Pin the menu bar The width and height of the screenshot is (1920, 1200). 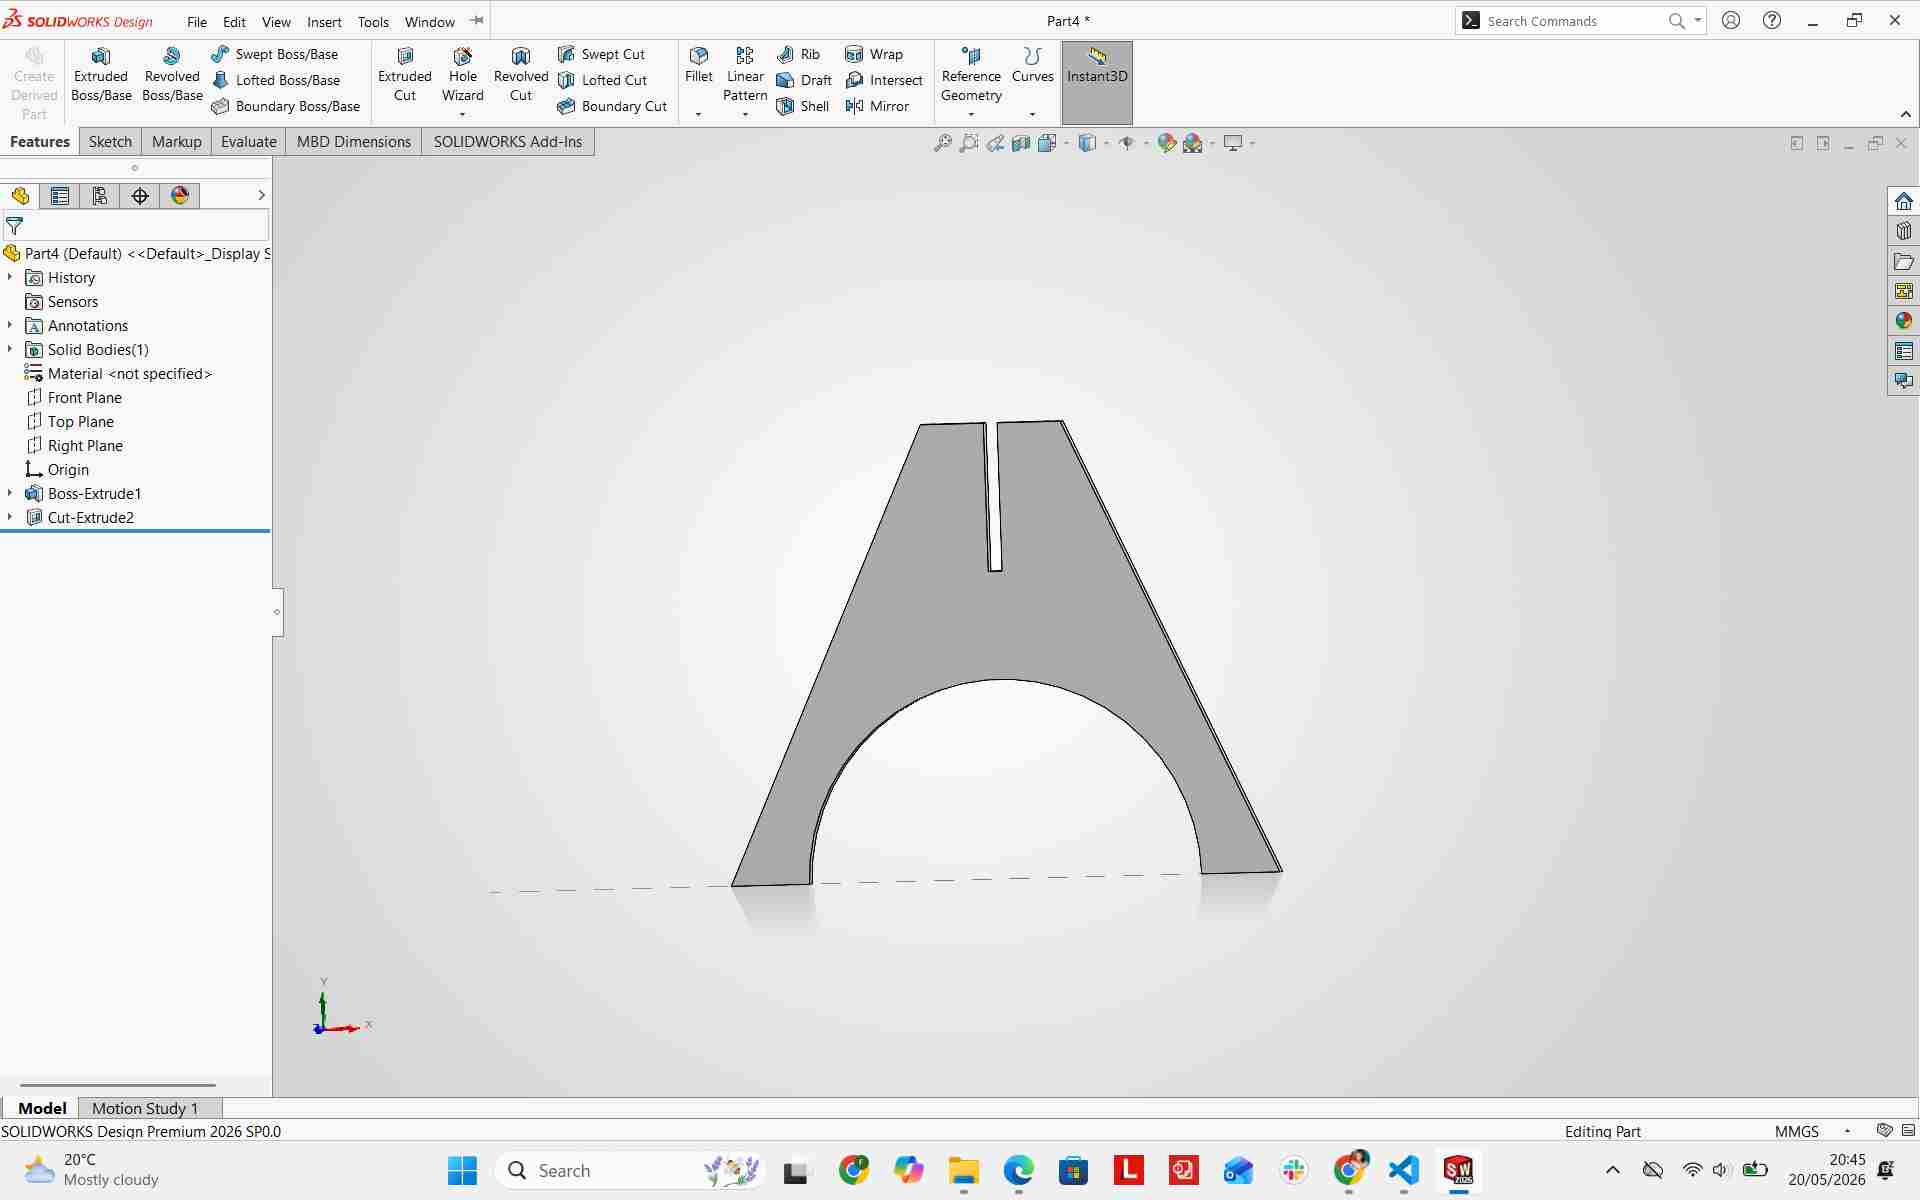point(477,20)
